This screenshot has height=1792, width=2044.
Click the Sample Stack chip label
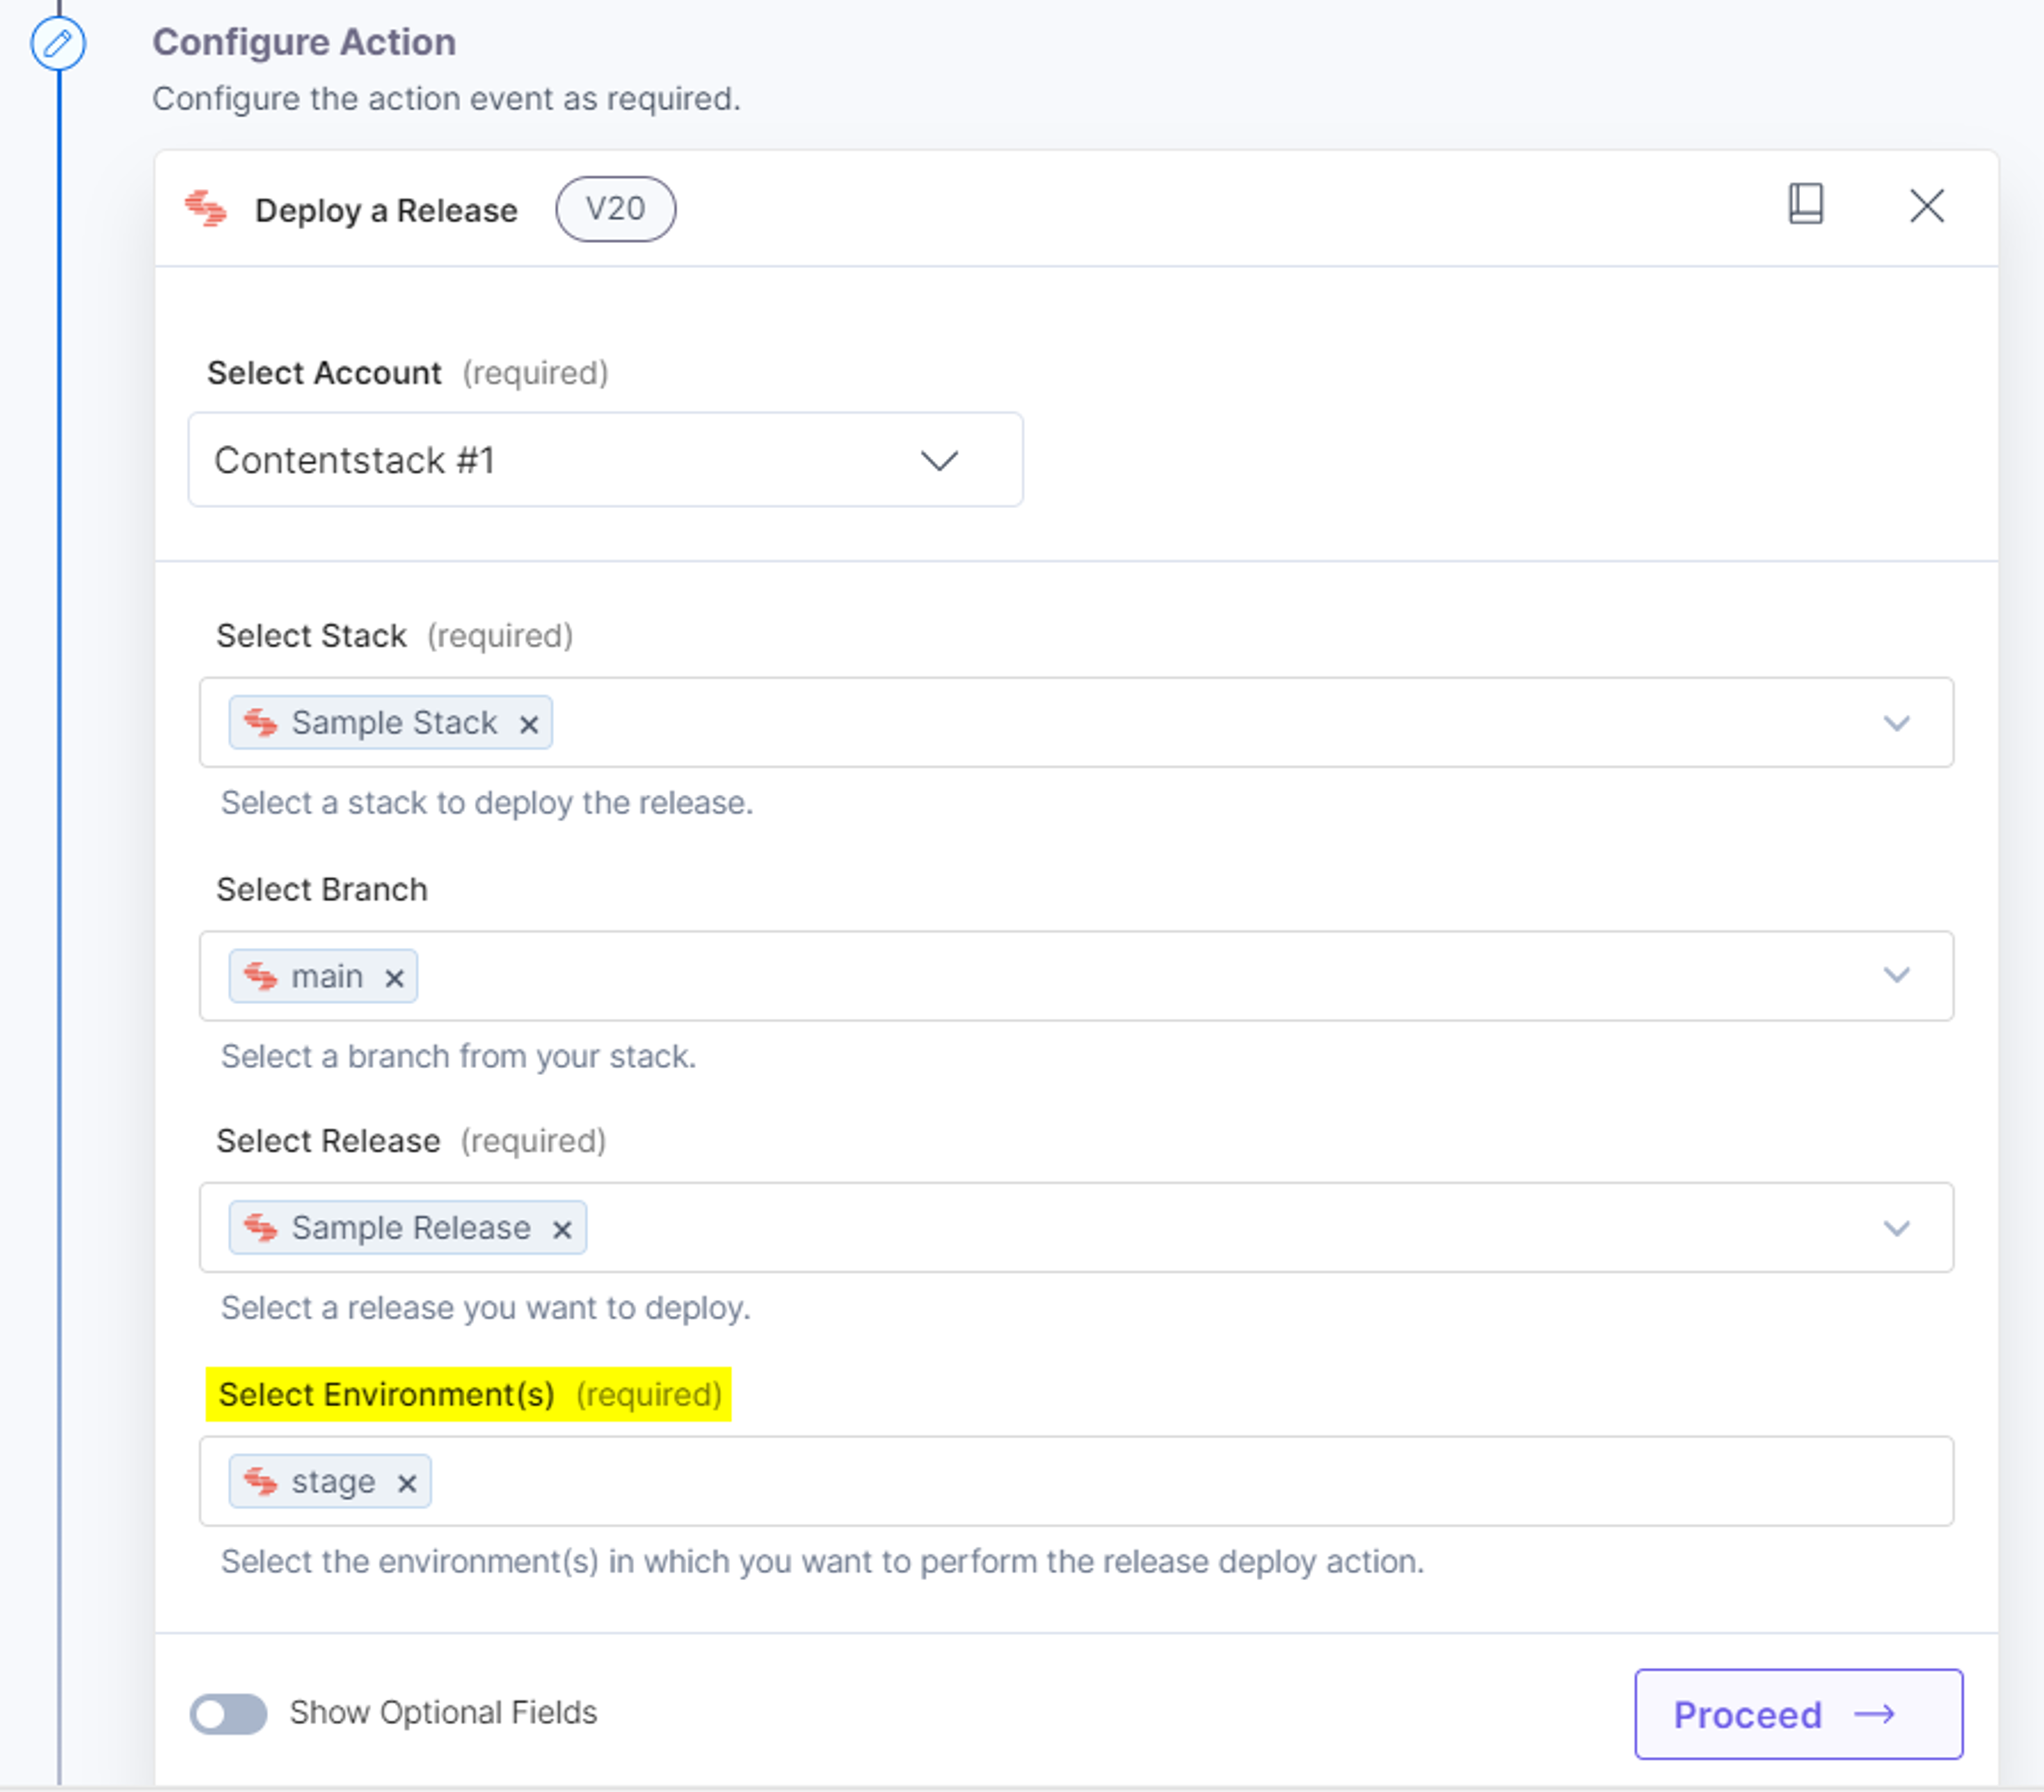tap(394, 722)
